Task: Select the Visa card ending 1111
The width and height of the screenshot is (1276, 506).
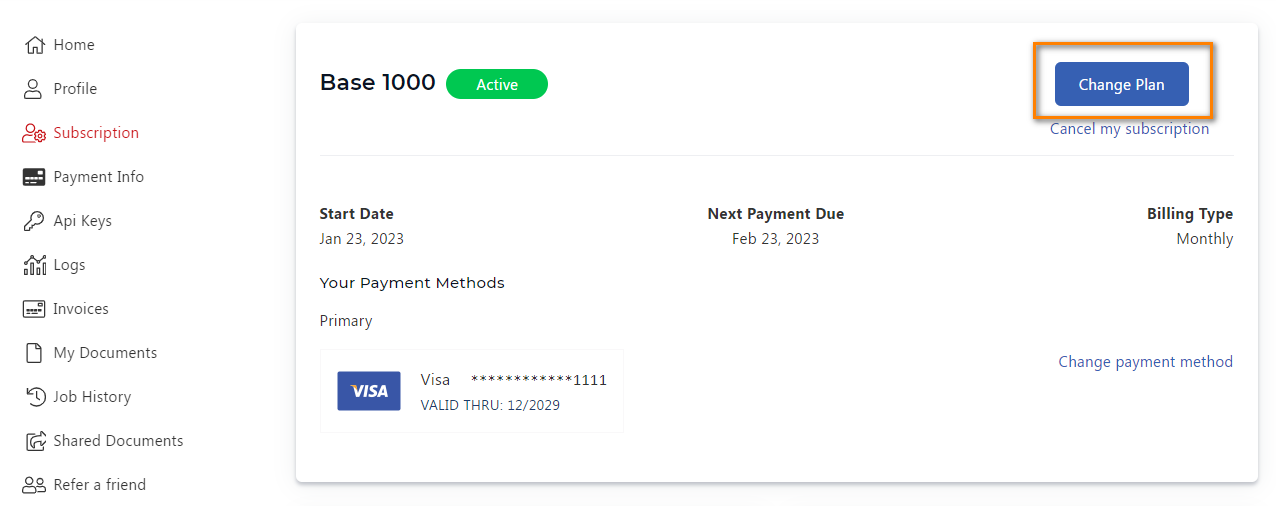Action: (x=472, y=391)
